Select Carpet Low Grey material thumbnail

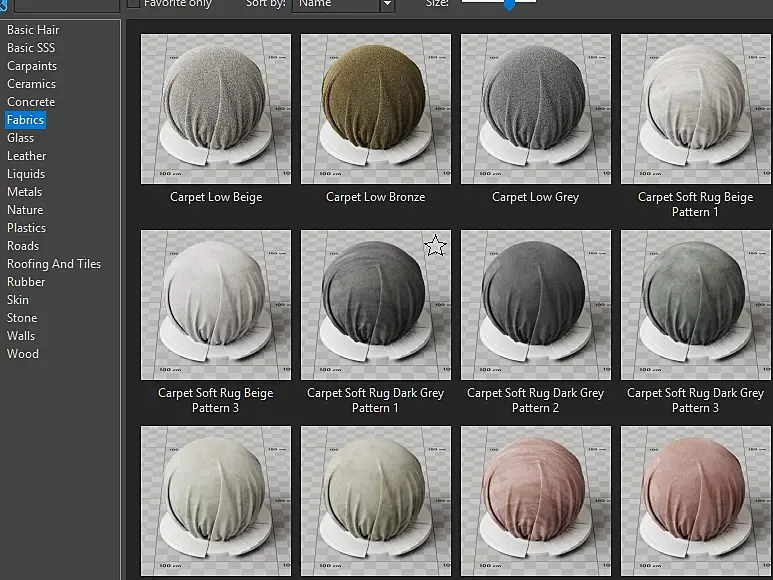point(536,109)
